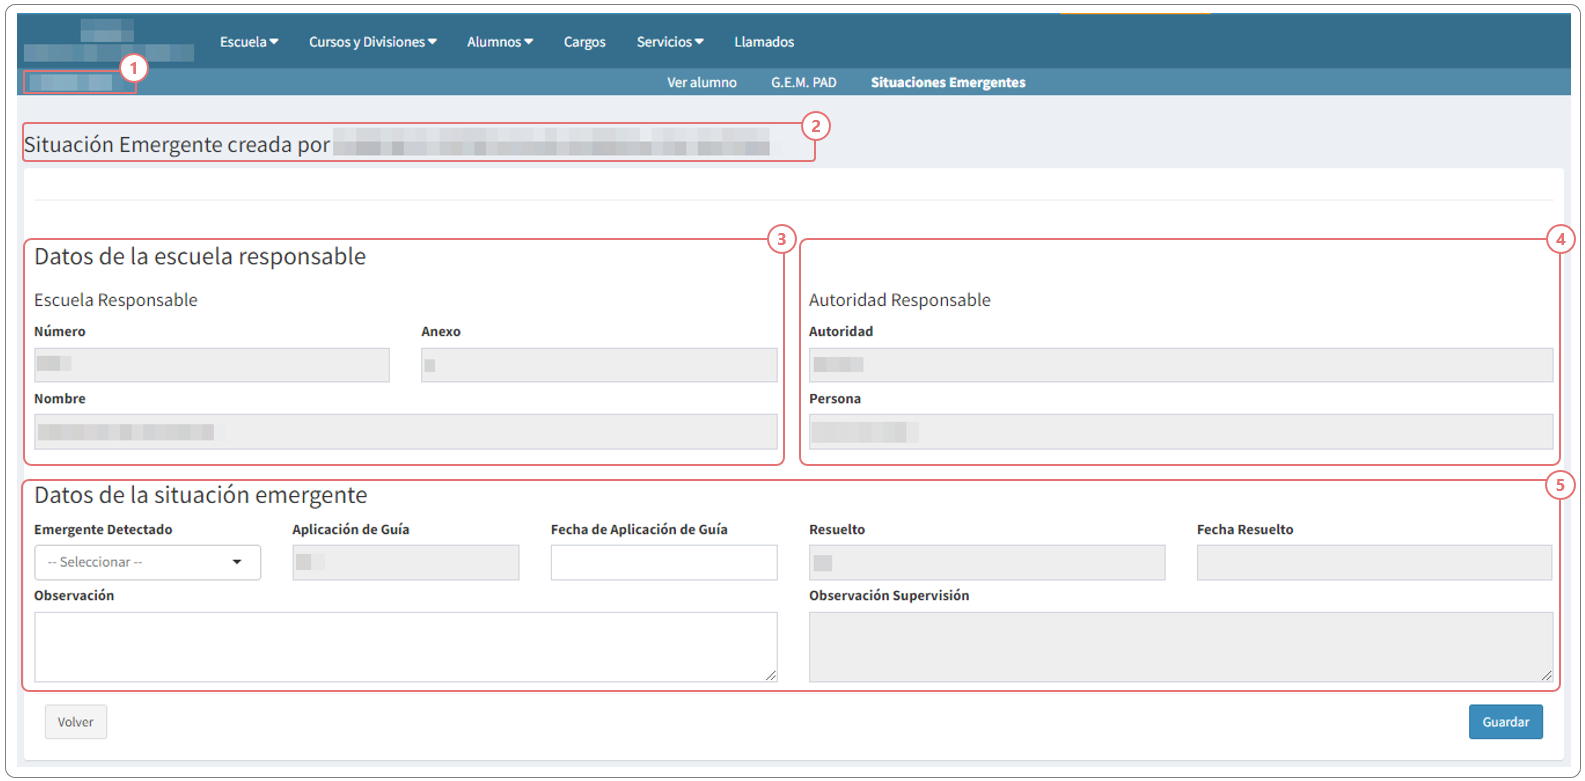Open the Escuela dropdown menu
This screenshot has width=1585, height=781.
point(249,42)
